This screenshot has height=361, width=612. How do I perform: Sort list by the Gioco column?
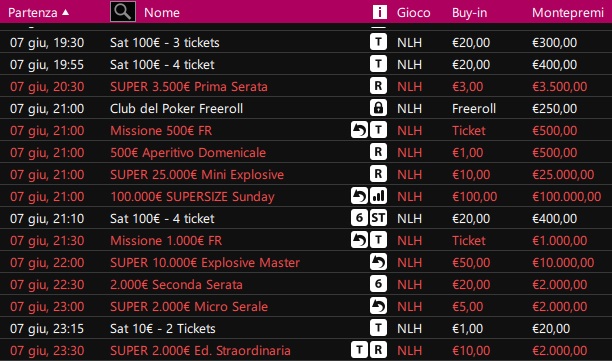click(413, 12)
